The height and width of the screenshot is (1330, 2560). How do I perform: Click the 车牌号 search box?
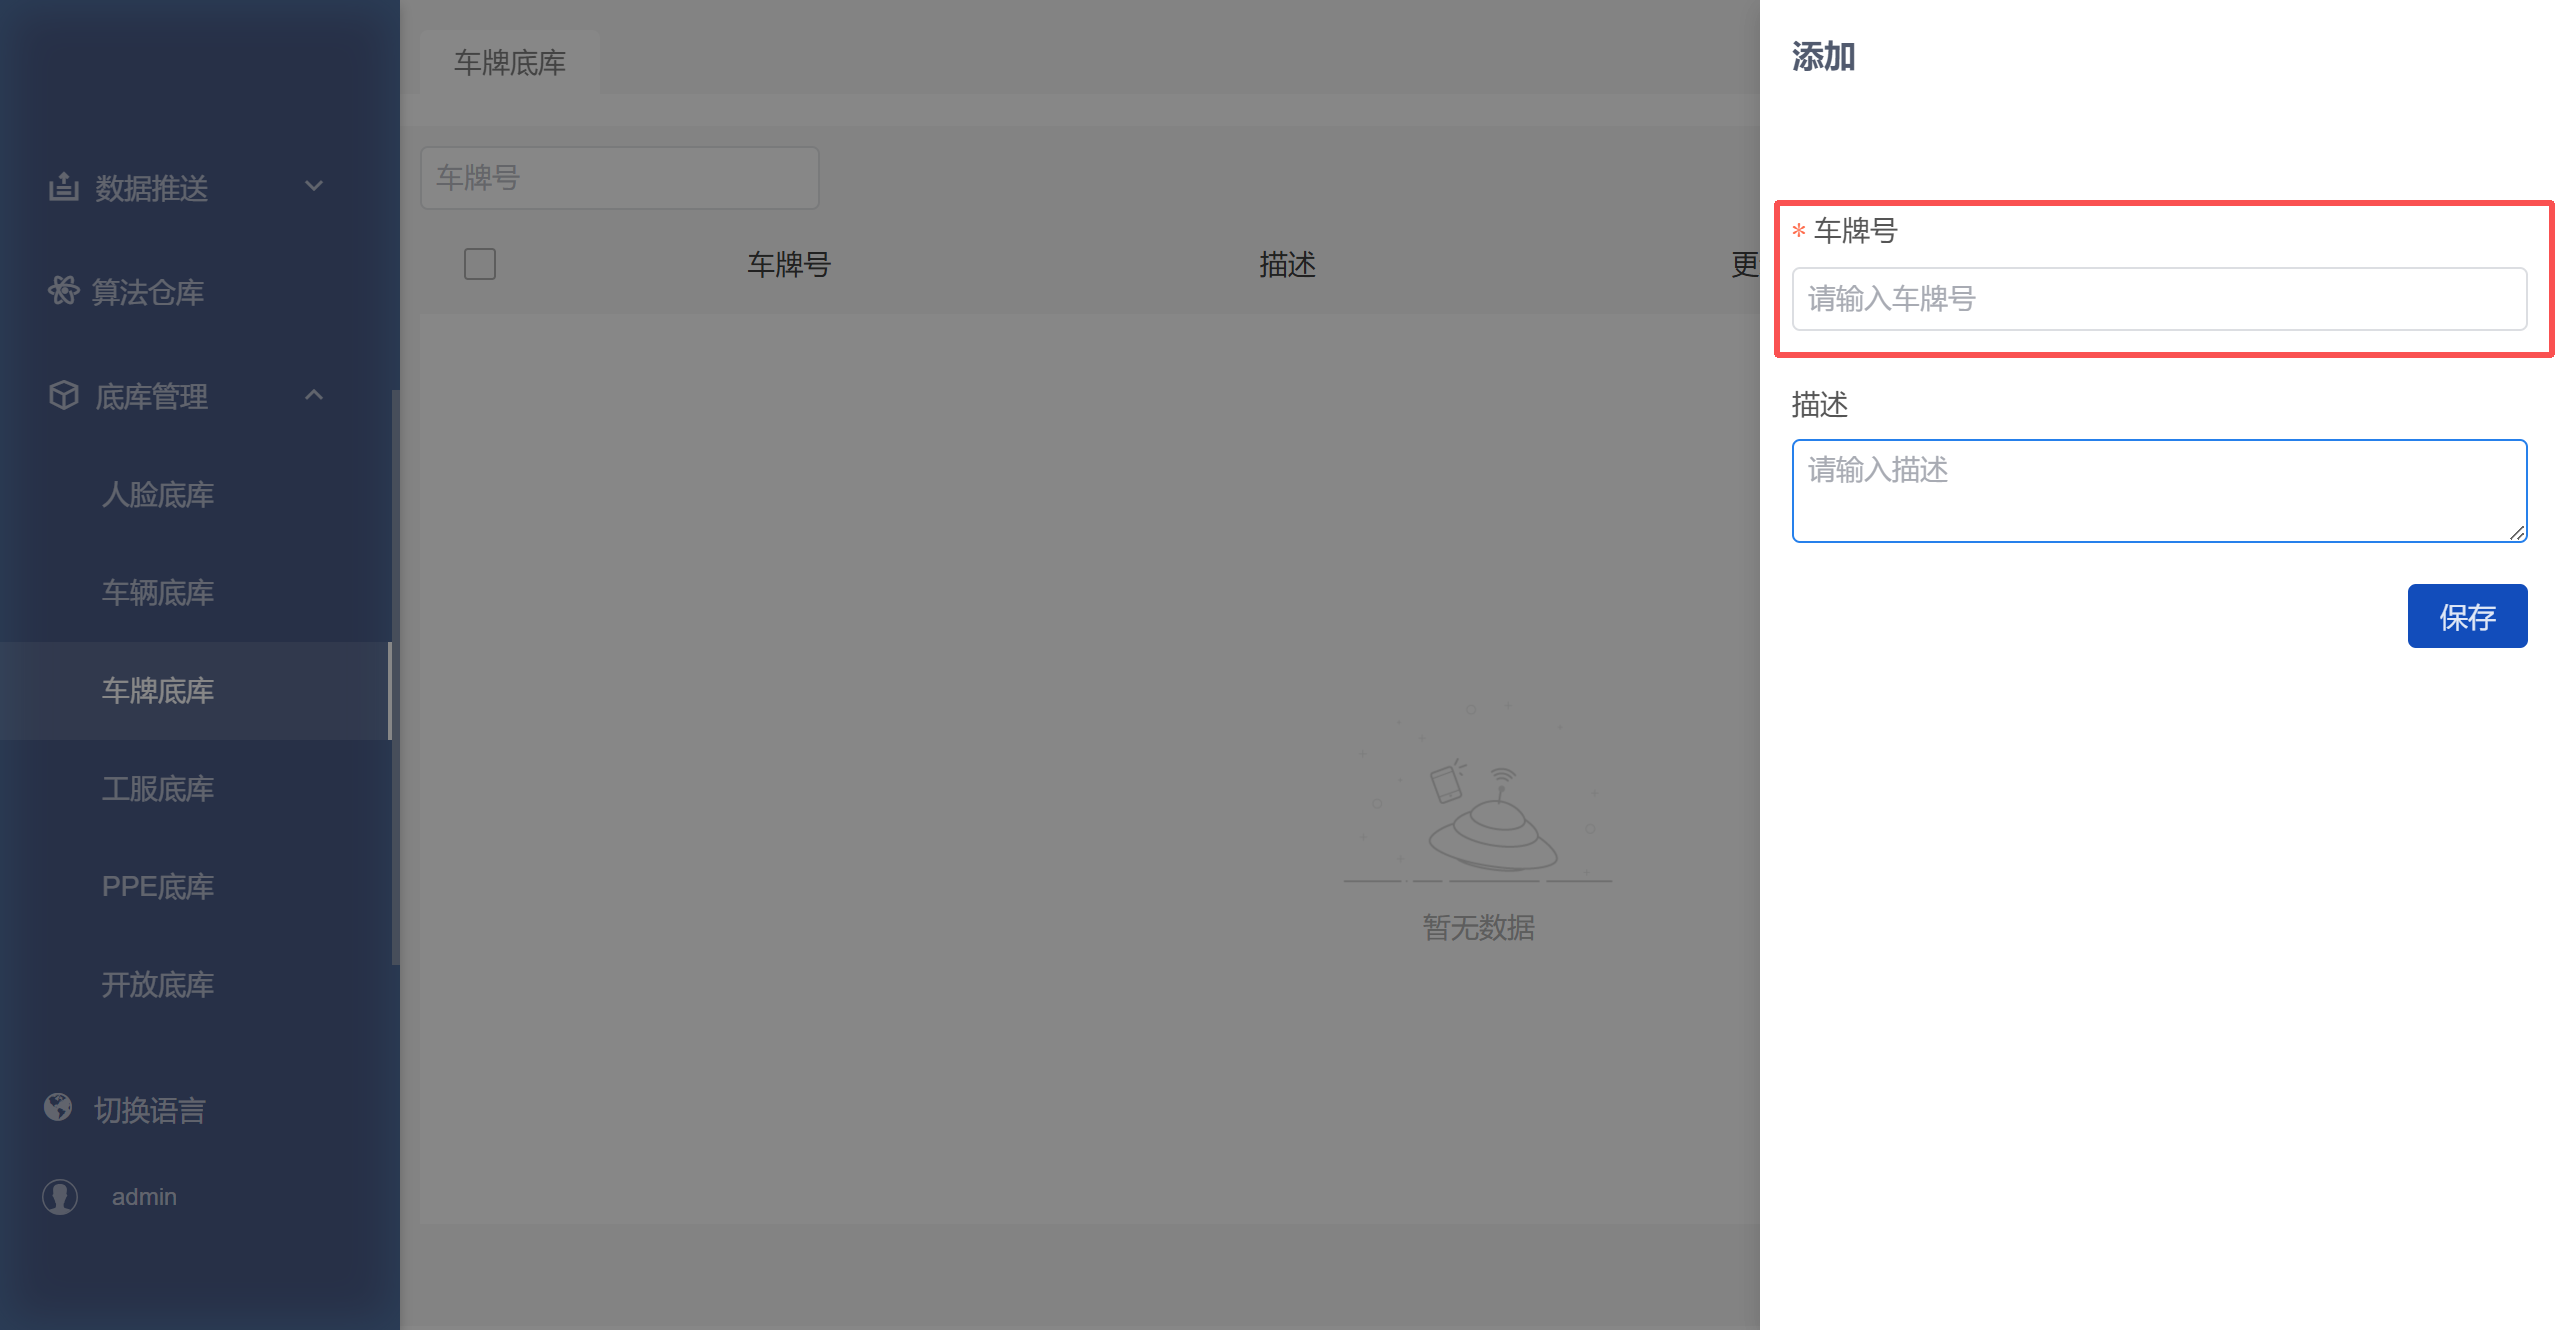620,178
